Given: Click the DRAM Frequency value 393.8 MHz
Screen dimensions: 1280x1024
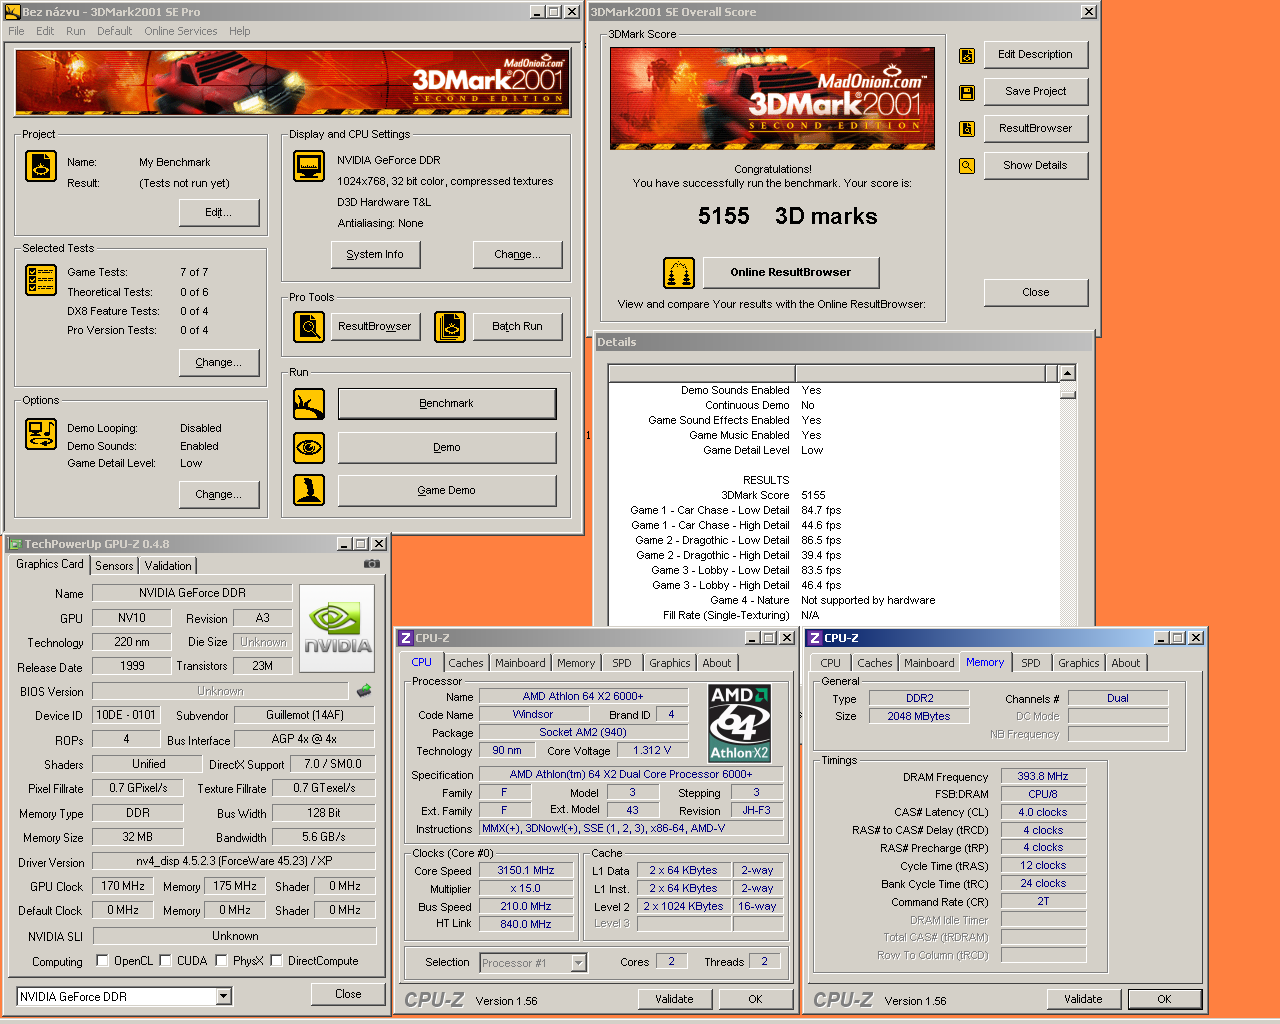Looking at the screenshot, I should [x=1043, y=777].
